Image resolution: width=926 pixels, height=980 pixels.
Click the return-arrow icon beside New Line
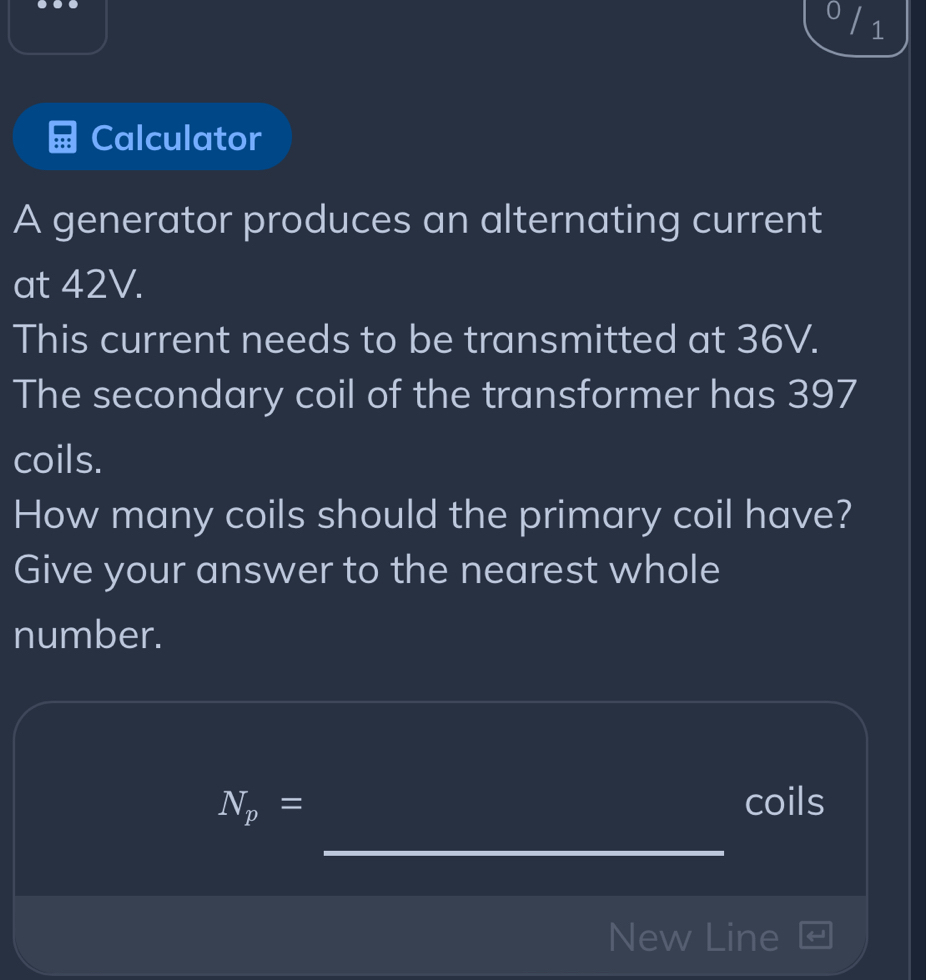(815, 936)
